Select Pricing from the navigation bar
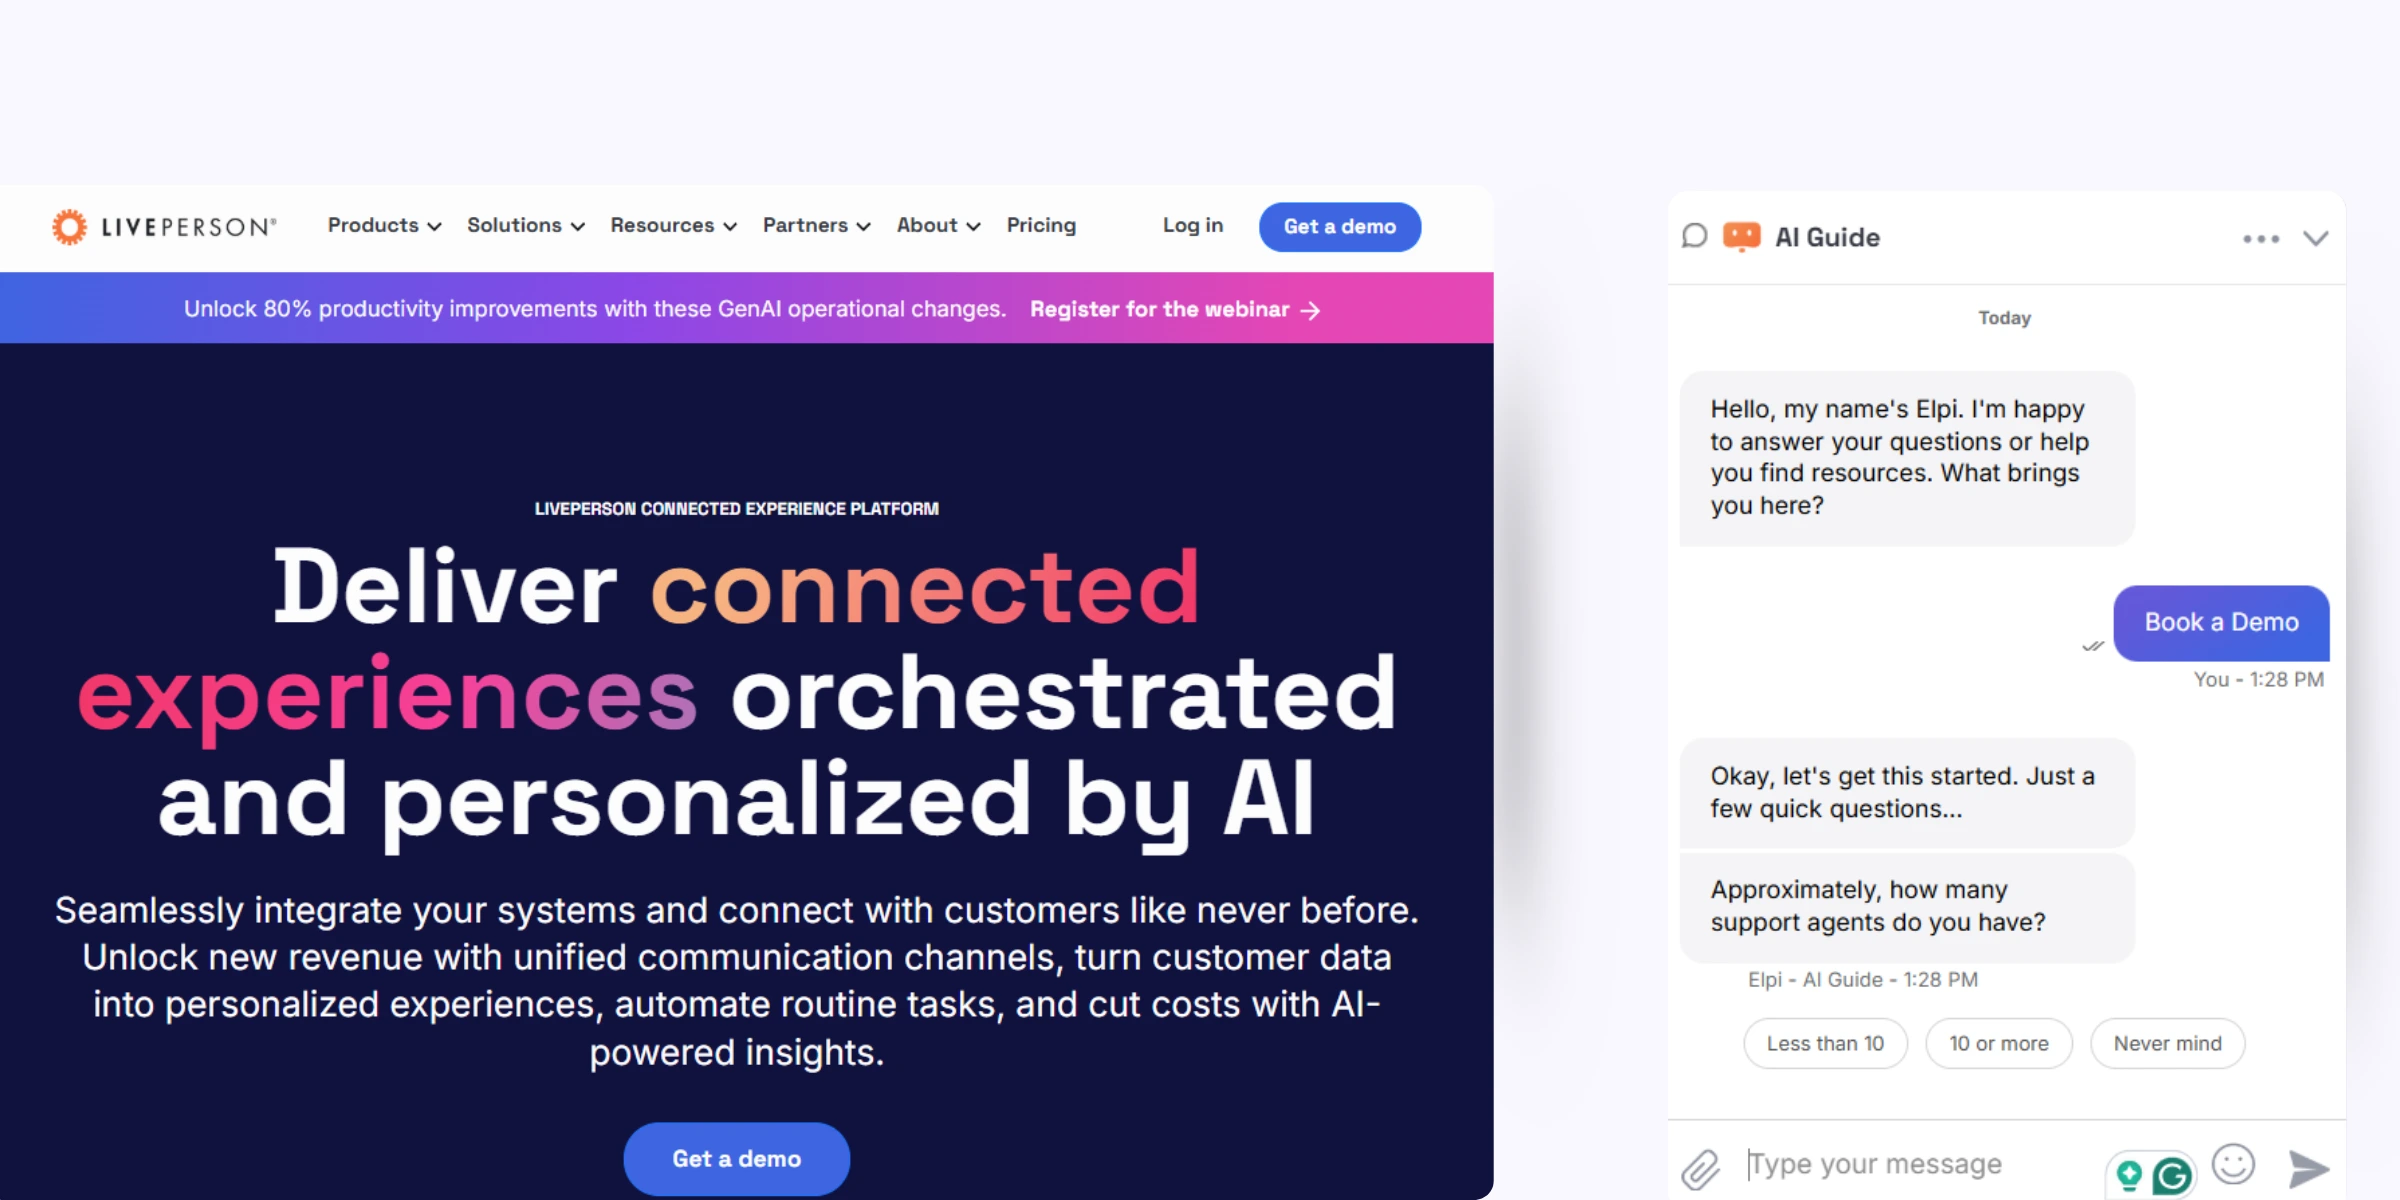Screen dimensions: 2400x1200 (1042, 226)
